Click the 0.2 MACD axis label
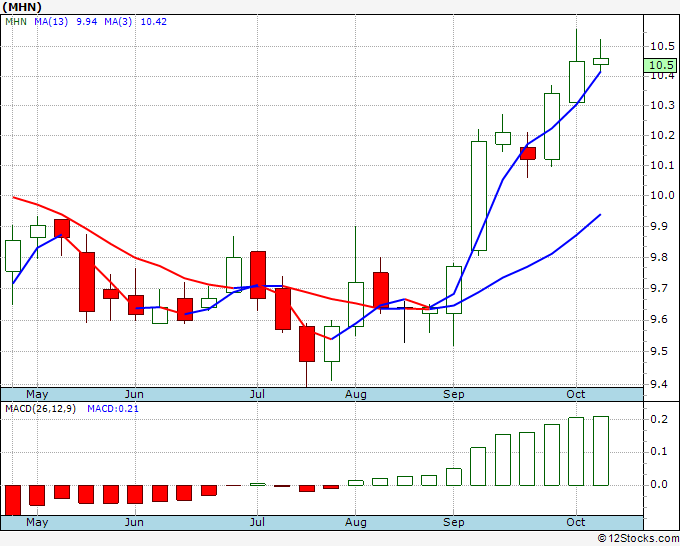 tap(659, 419)
